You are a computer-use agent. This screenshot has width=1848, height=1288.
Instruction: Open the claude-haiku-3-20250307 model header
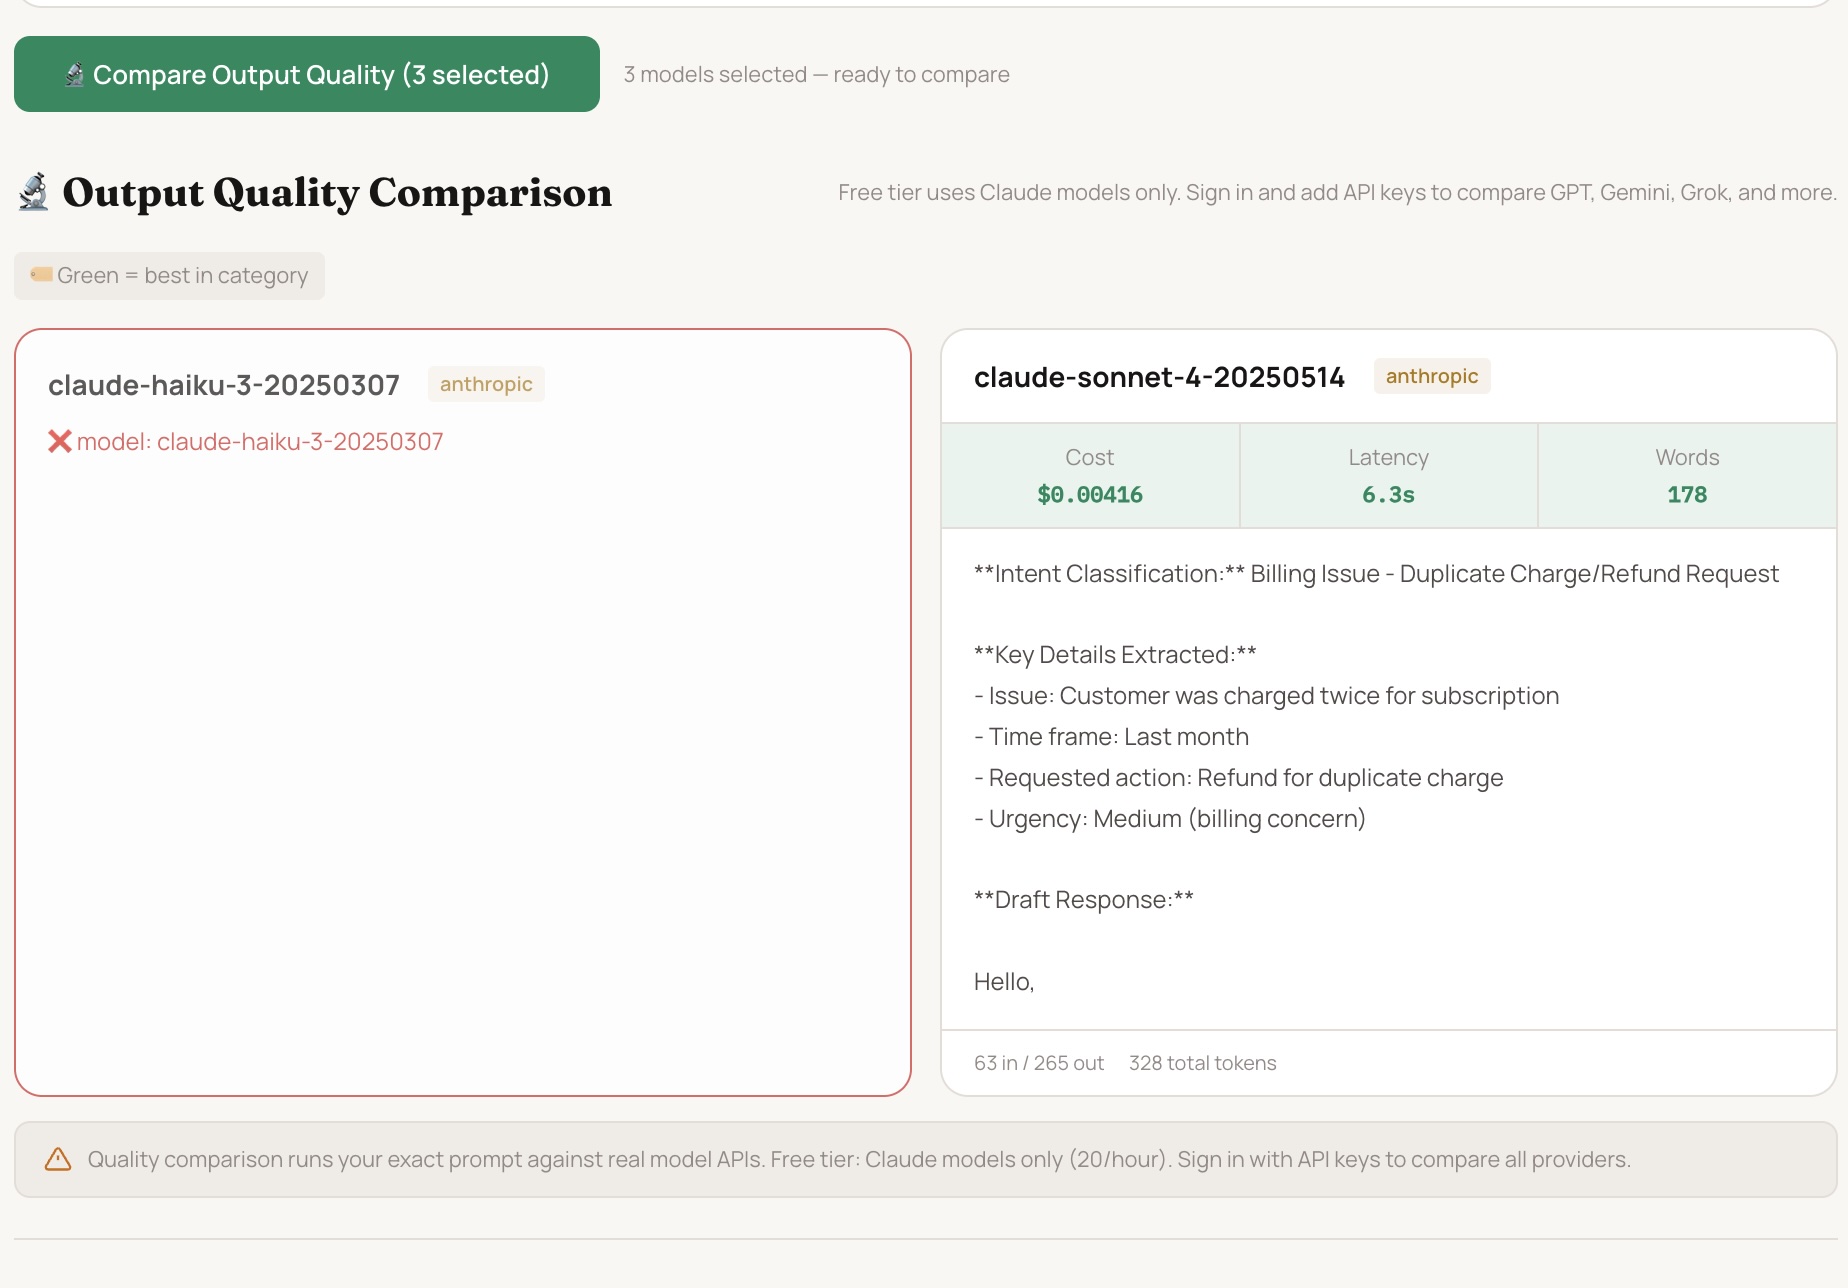click(223, 384)
